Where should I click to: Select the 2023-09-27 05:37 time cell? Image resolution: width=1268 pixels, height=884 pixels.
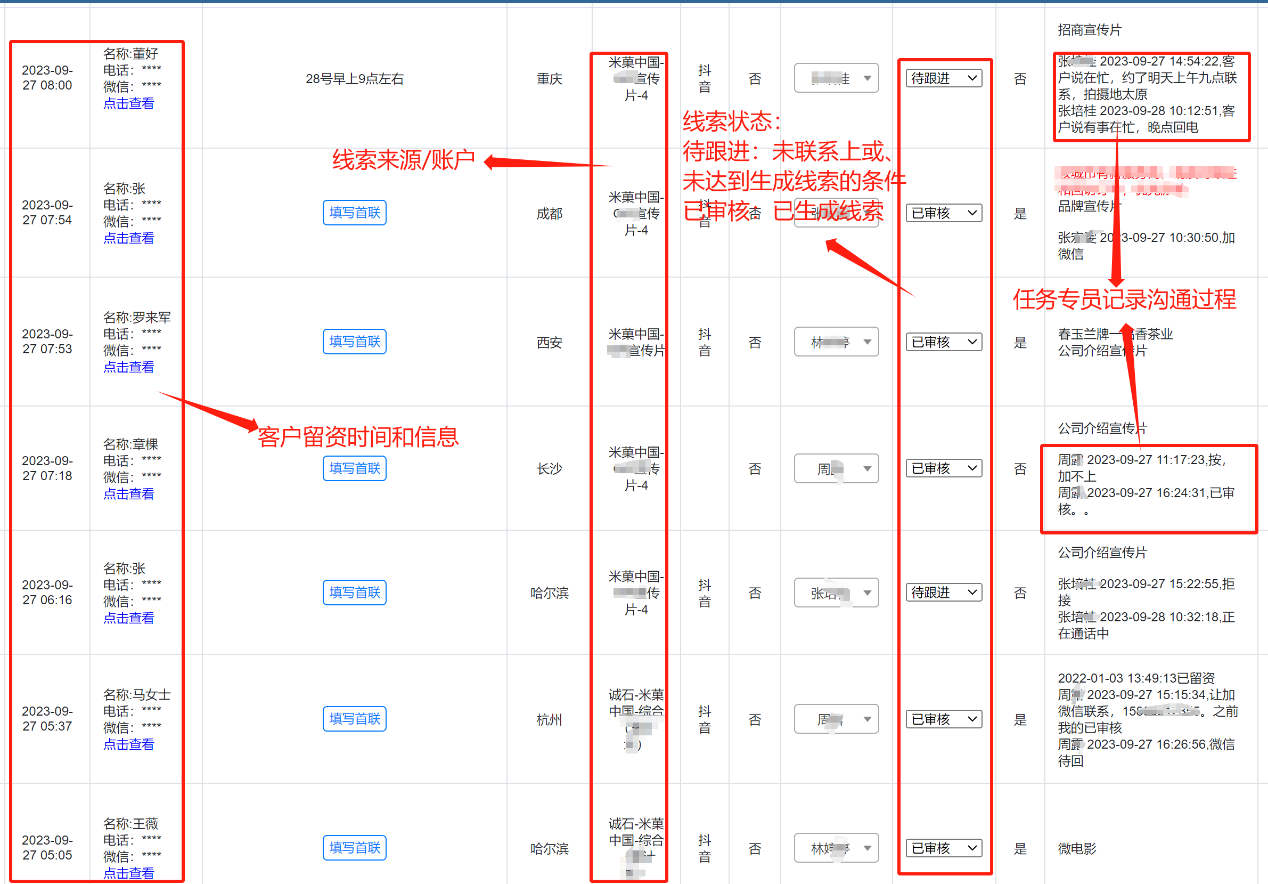coord(47,719)
